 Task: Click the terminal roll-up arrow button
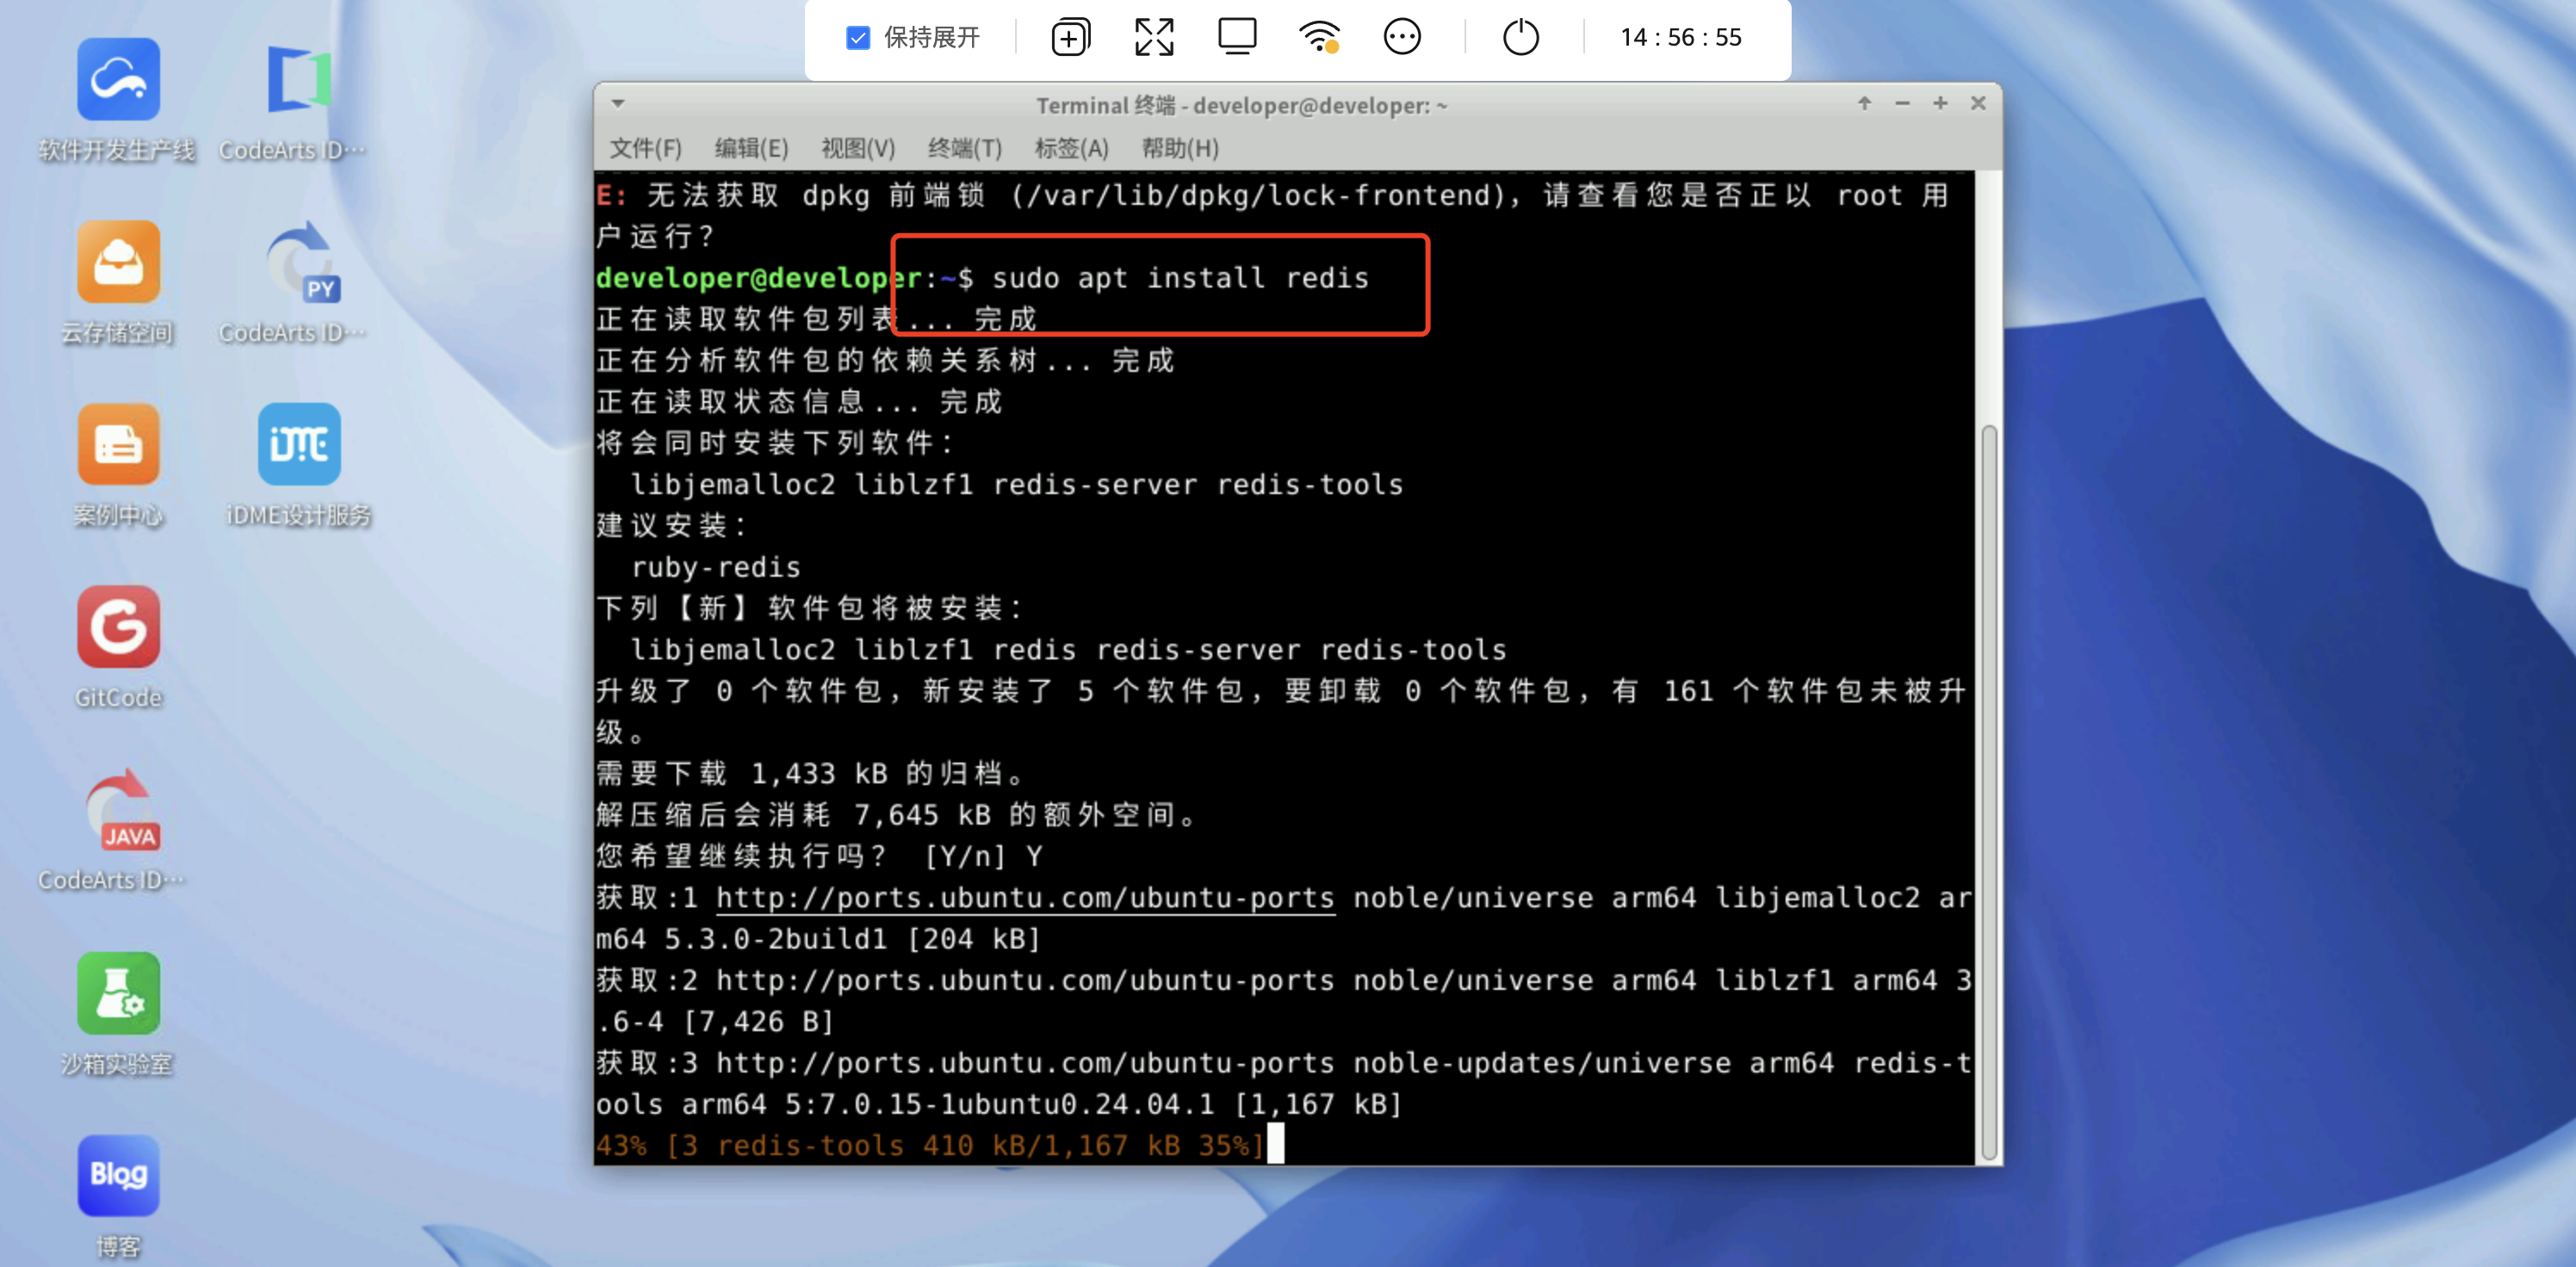pyautogui.click(x=1864, y=104)
